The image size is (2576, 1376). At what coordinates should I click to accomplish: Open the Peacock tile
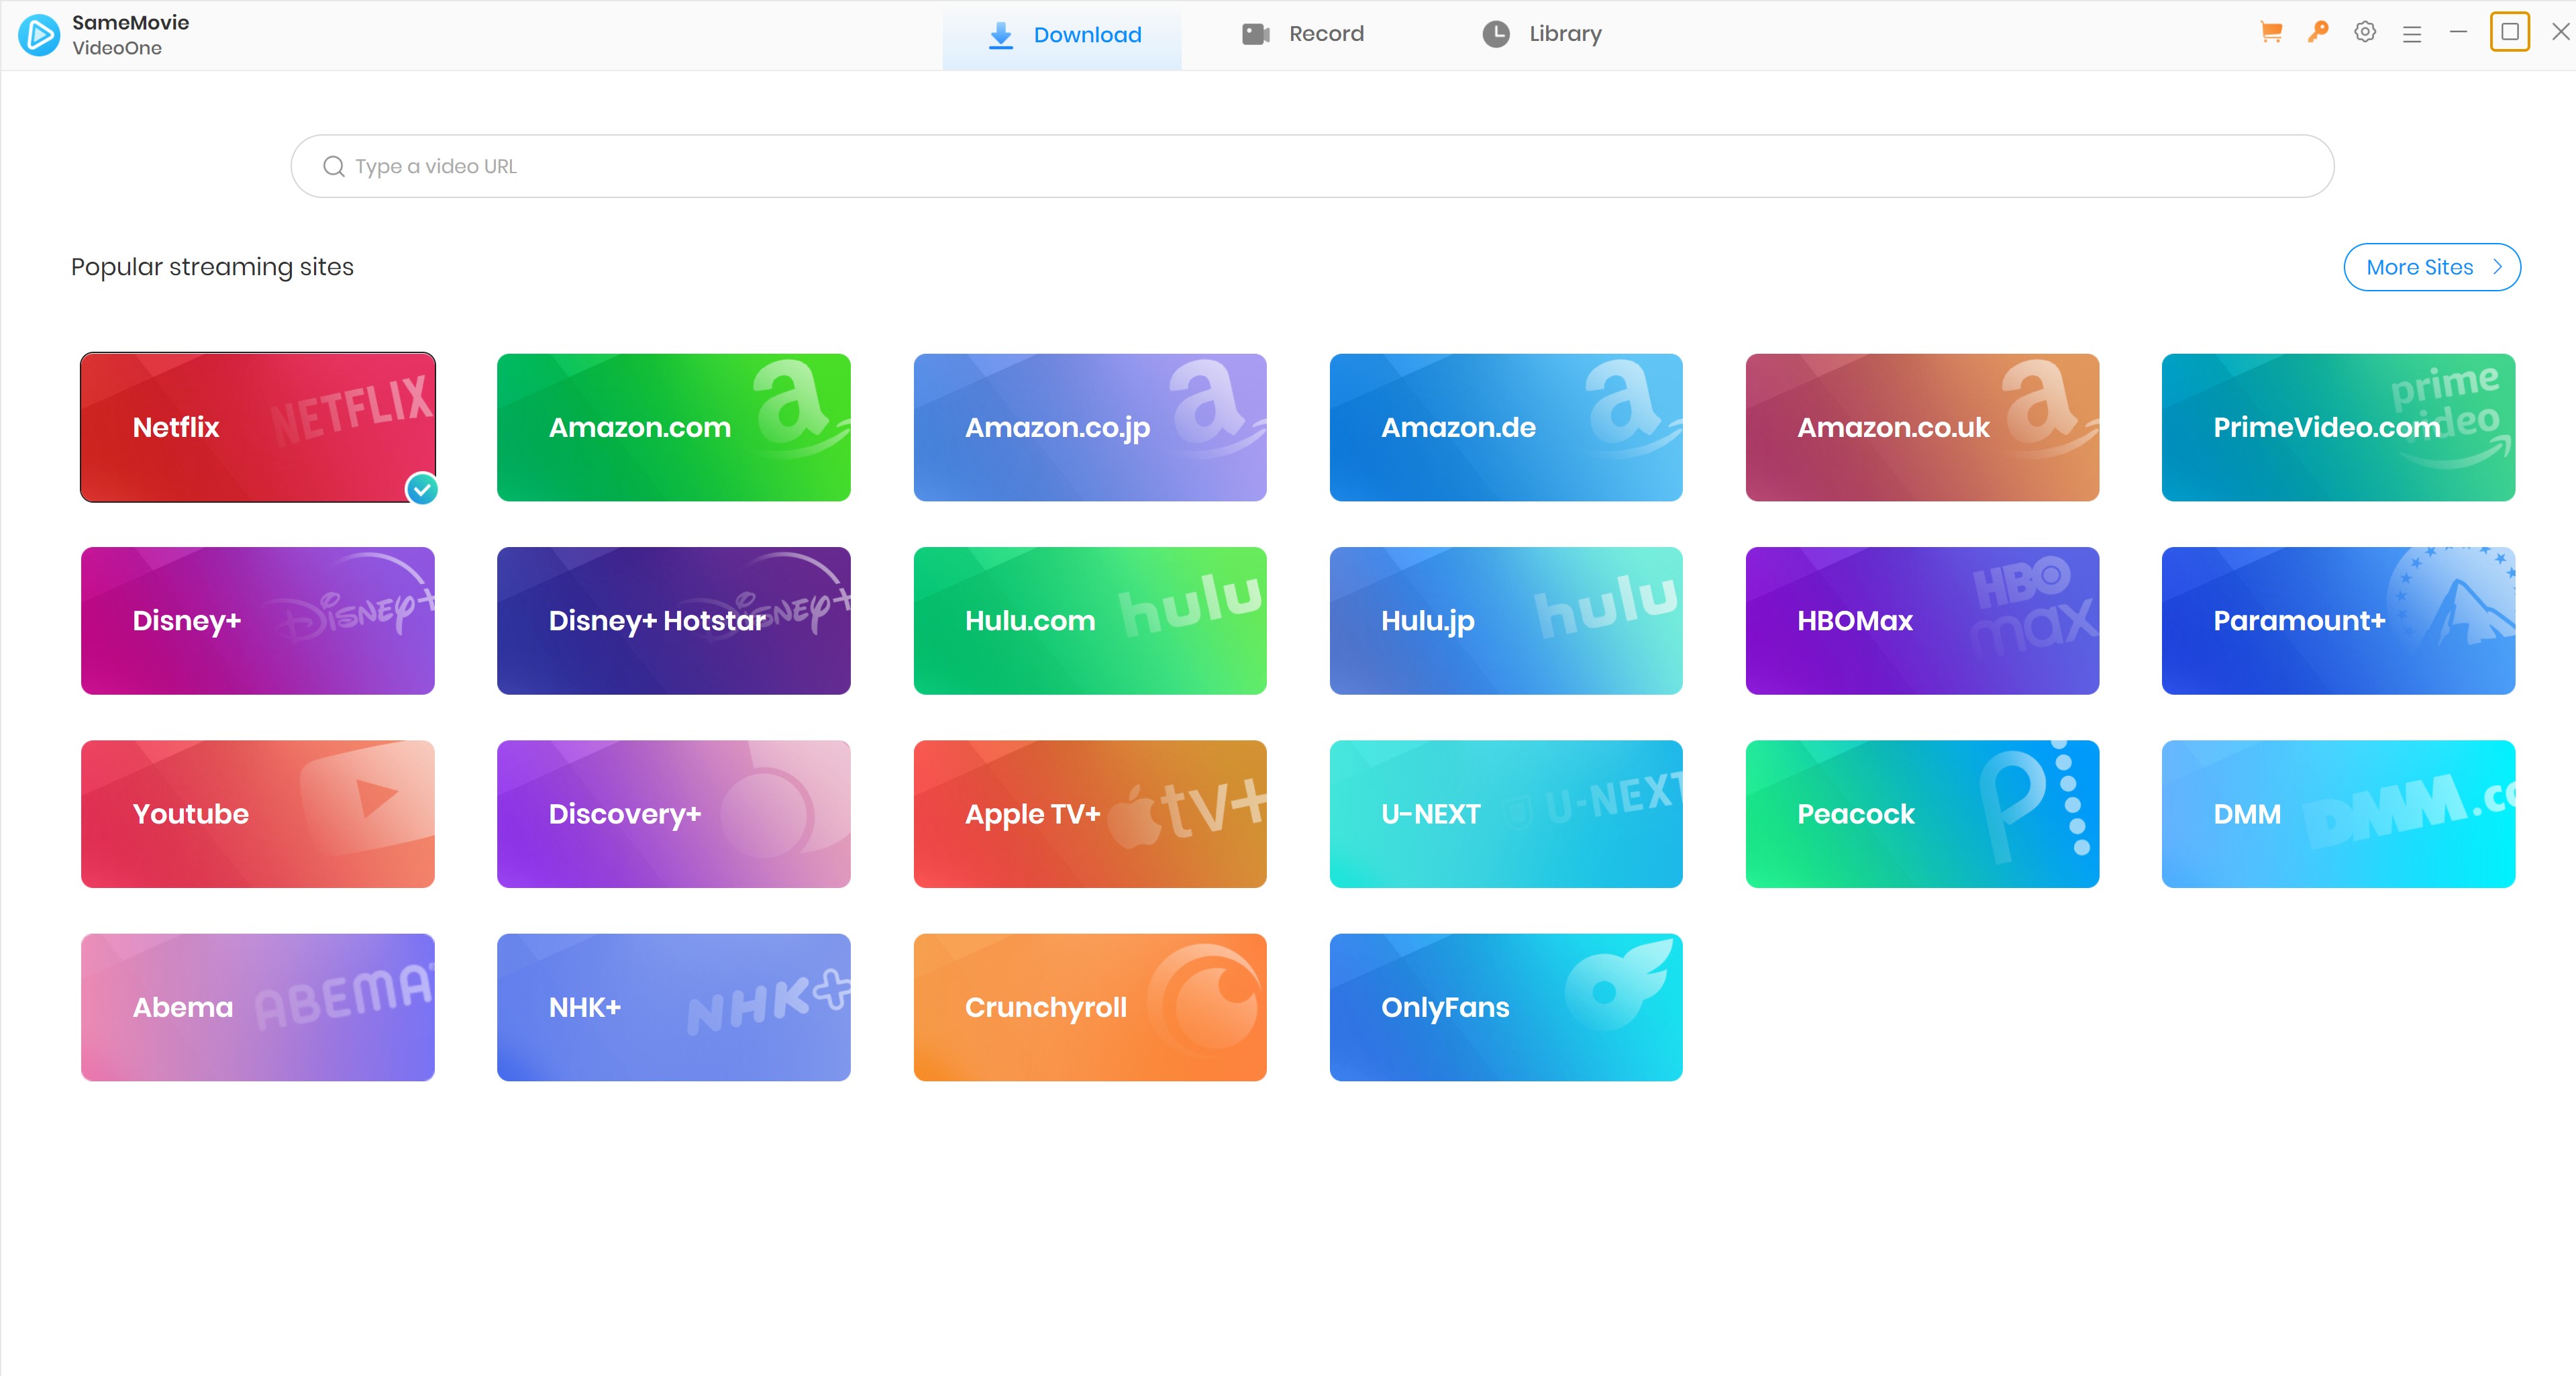1922,814
